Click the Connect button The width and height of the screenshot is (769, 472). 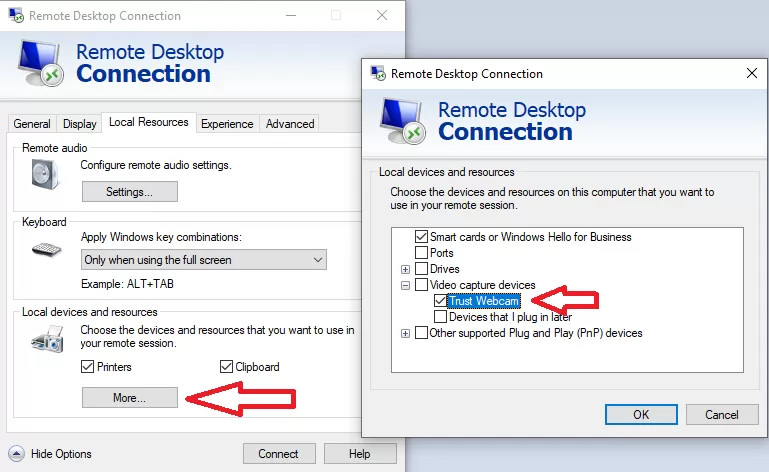click(279, 453)
